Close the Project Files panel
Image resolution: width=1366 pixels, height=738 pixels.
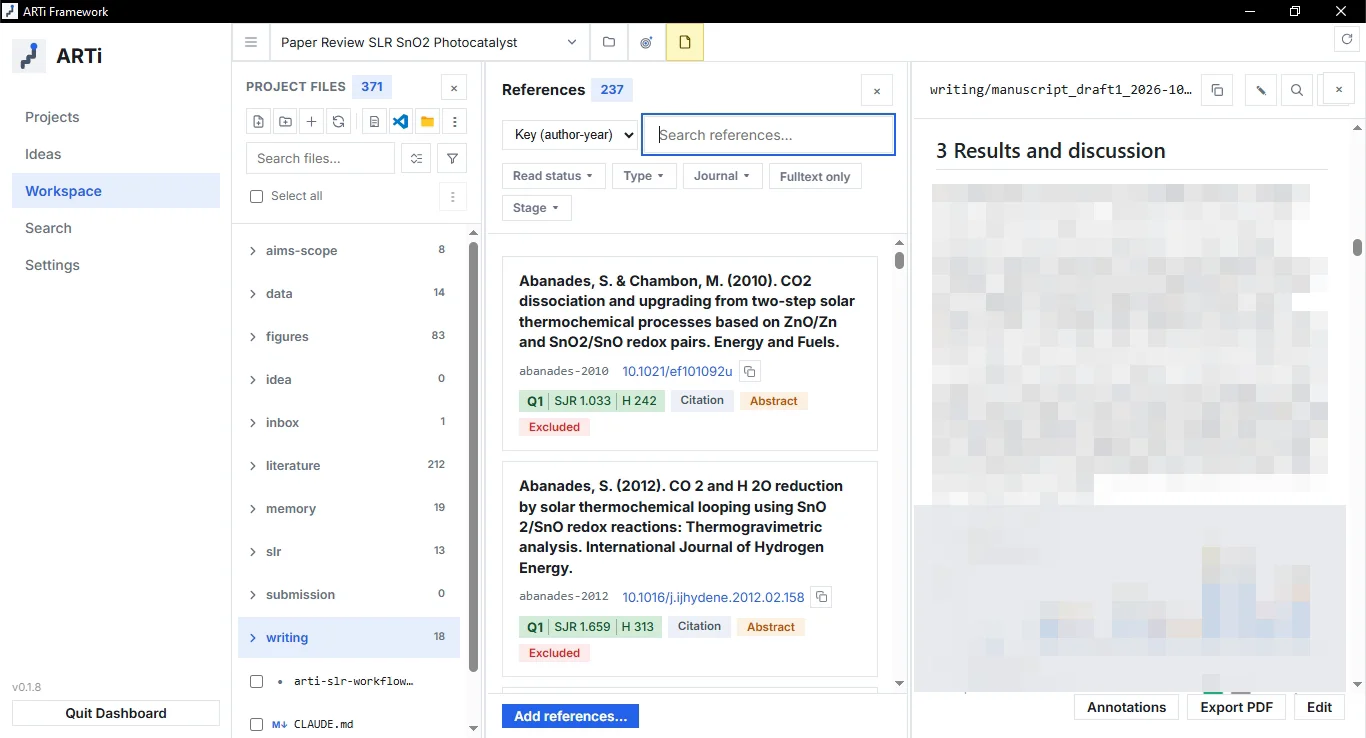tap(453, 88)
